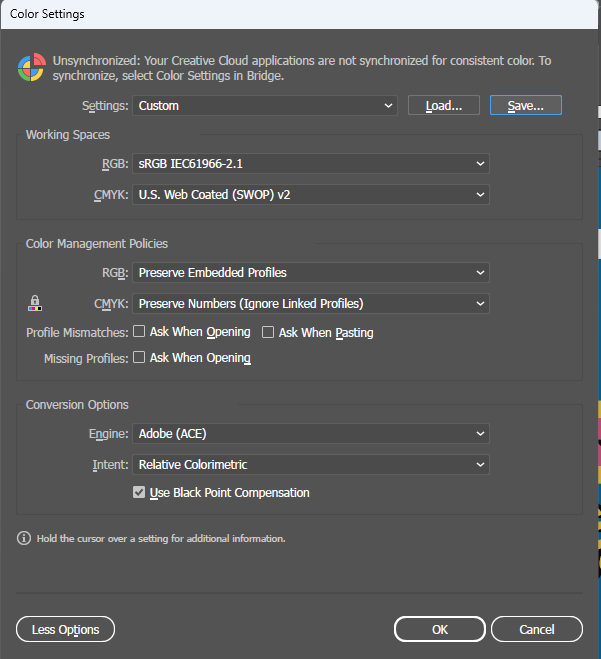
Task: Click the Intent label
Action: (110, 464)
